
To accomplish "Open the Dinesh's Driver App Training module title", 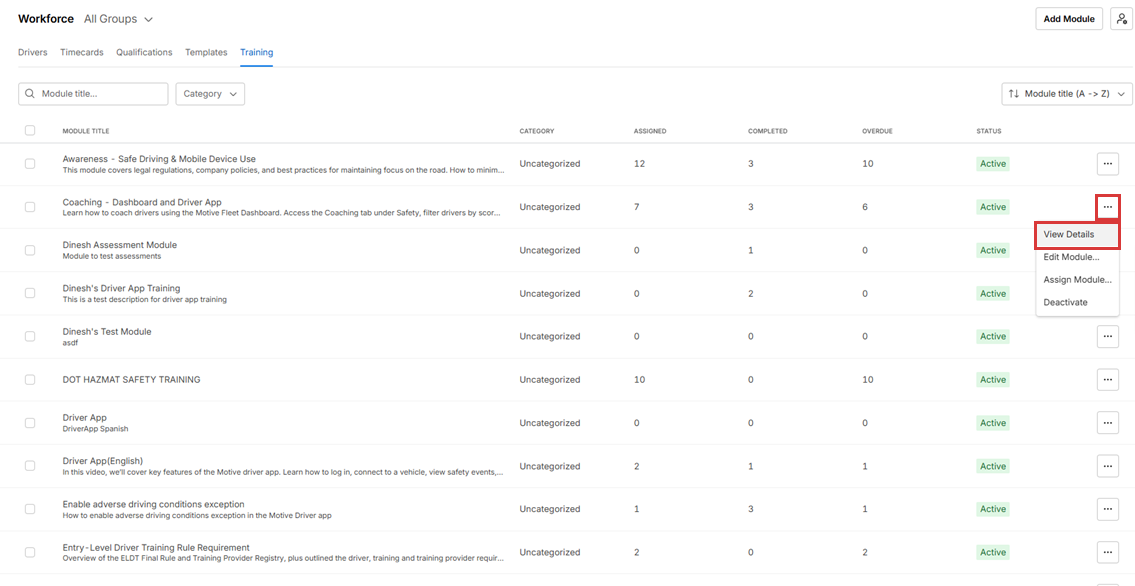I will (121, 288).
